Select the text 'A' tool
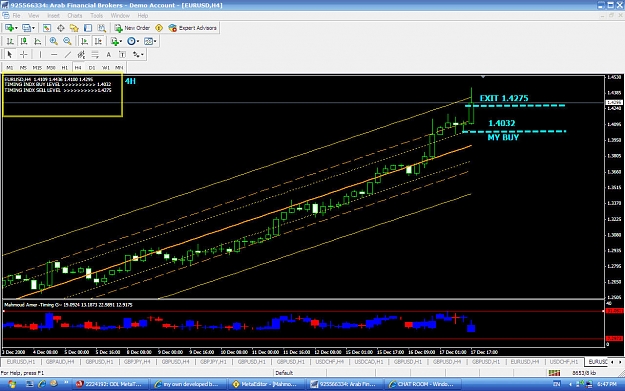Image resolution: width=625 pixels, height=391 pixels. [108, 55]
